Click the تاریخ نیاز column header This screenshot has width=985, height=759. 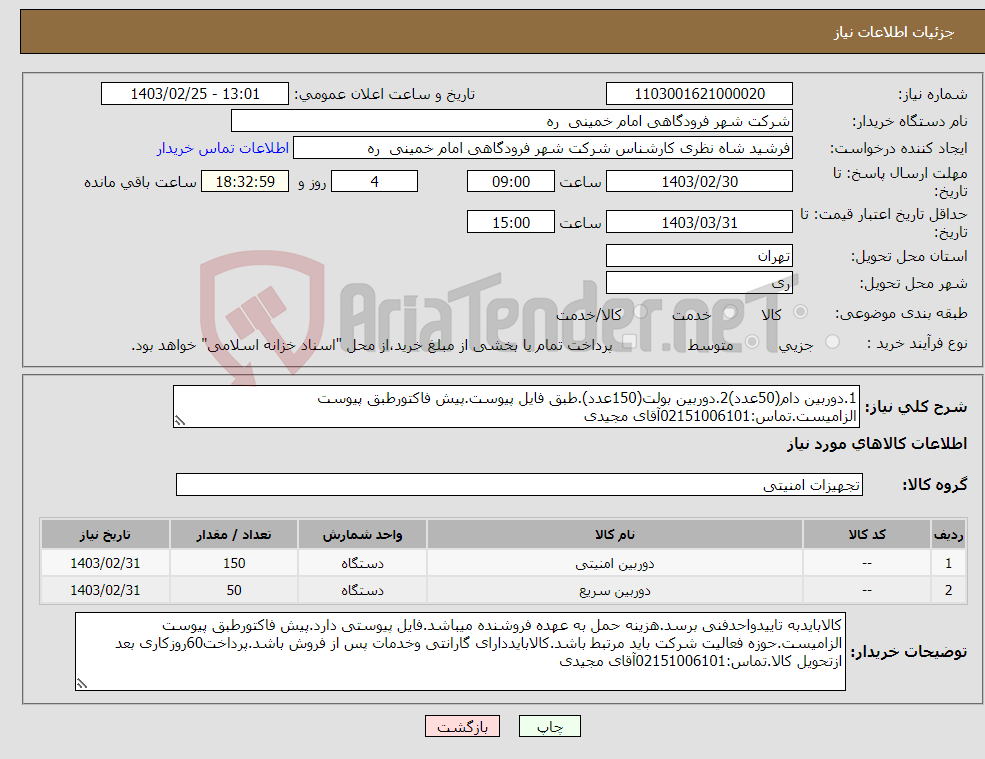coord(106,535)
